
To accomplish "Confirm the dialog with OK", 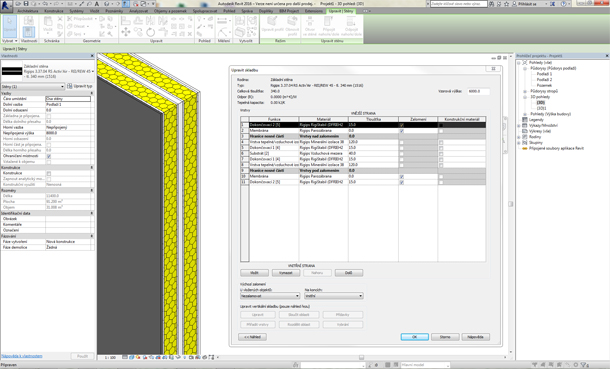I will click(415, 337).
